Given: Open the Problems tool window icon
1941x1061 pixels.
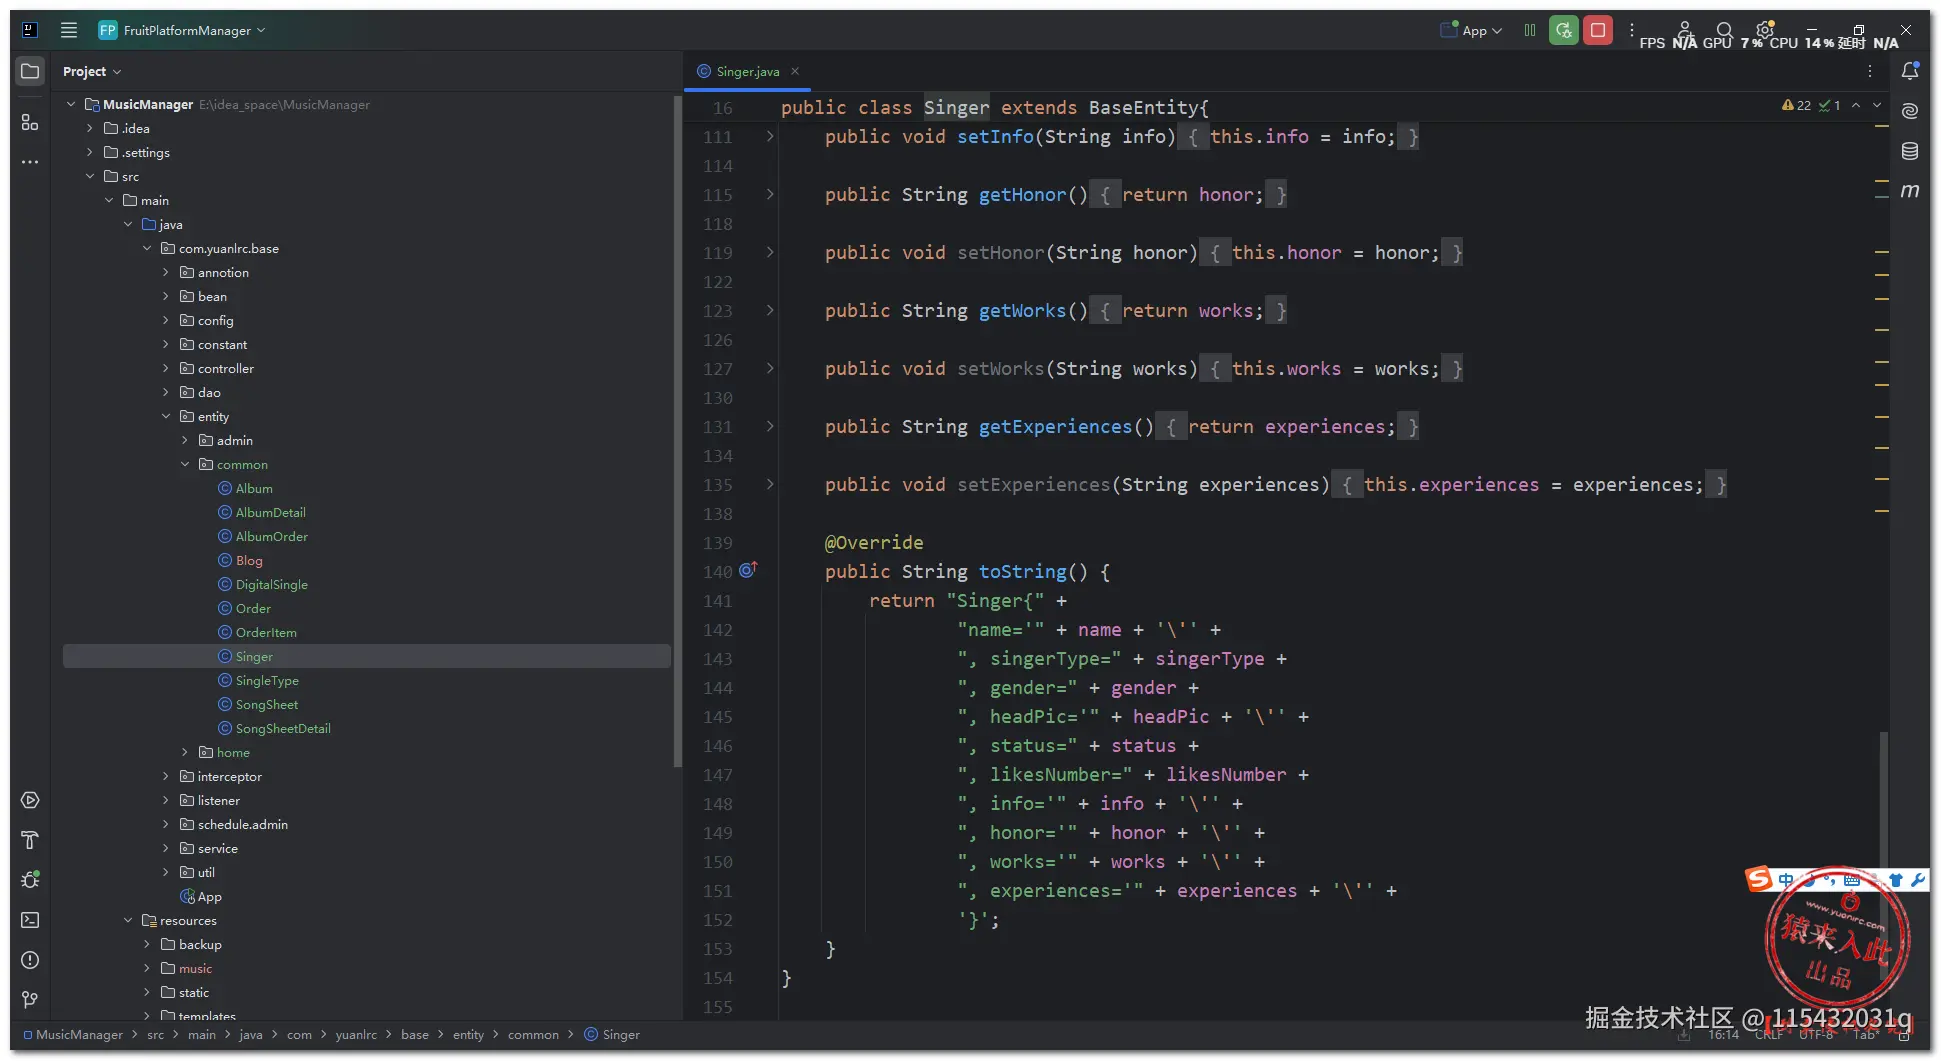Looking at the screenshot, I should coord(30,960).
